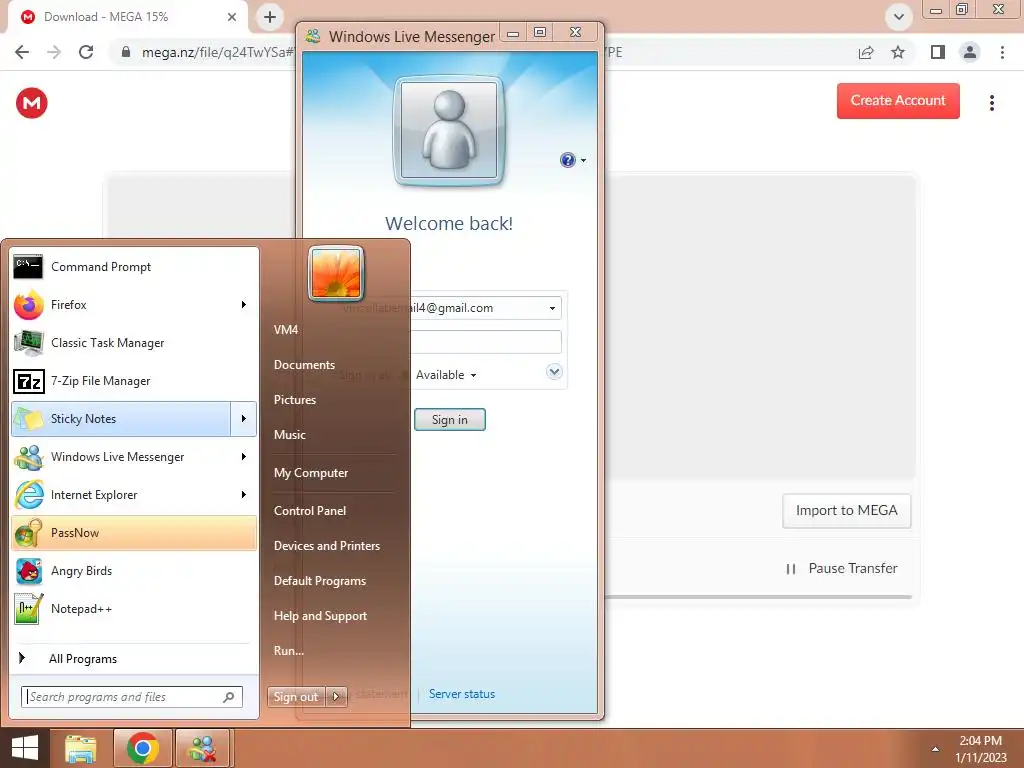Screen dimensions: 1024x768
Task: Expand sign-in options chevron in Messenger
Action: (x=554, y=372)
